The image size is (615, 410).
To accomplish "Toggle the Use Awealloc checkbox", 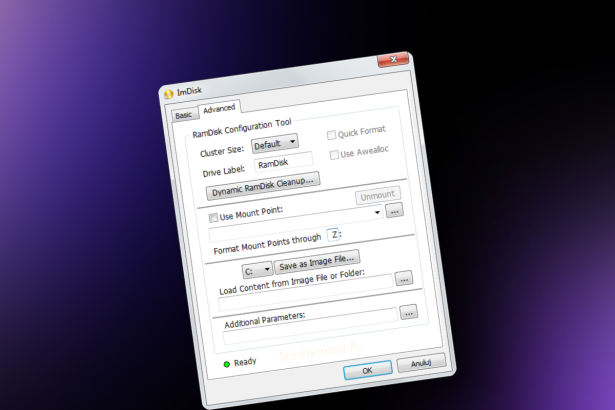I will 334,155.
